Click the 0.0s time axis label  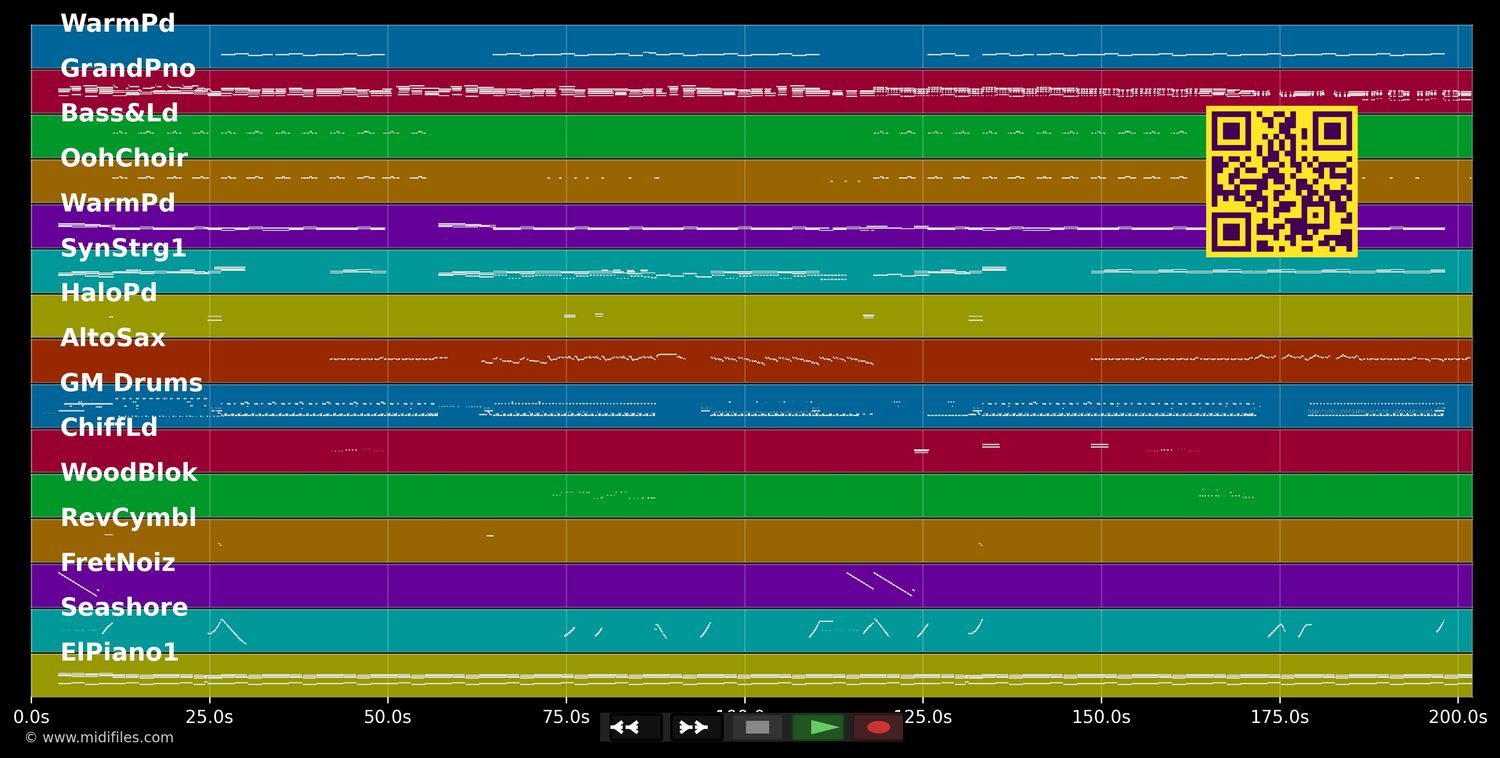coord(31,717)
